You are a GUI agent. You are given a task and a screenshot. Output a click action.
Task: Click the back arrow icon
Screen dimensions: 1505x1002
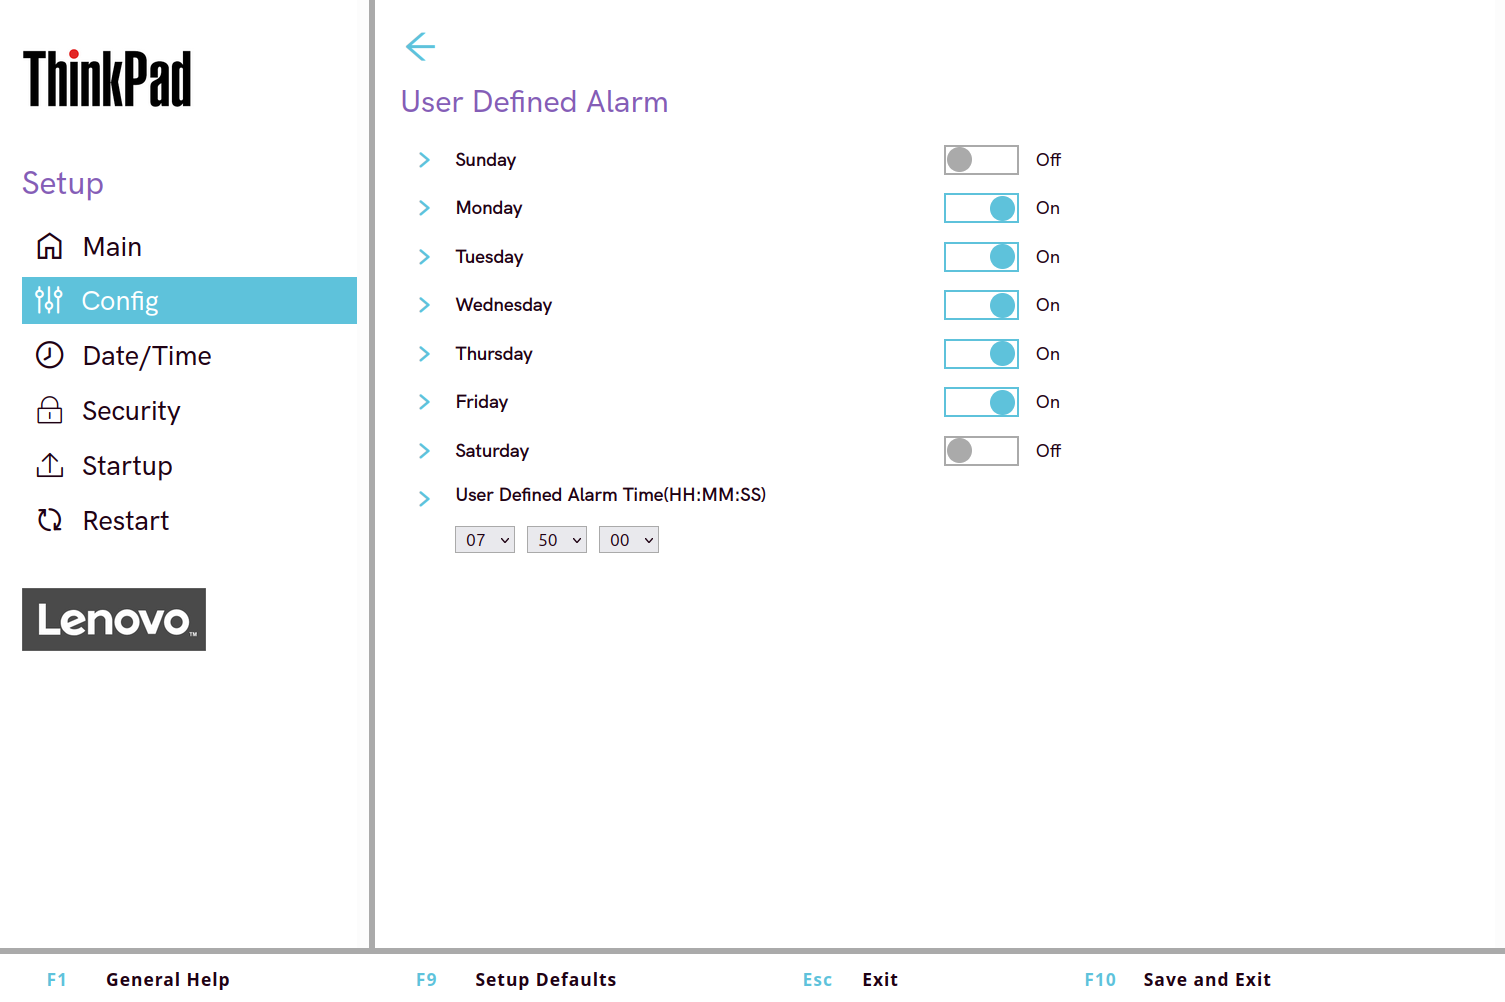[x=420, y=46]
